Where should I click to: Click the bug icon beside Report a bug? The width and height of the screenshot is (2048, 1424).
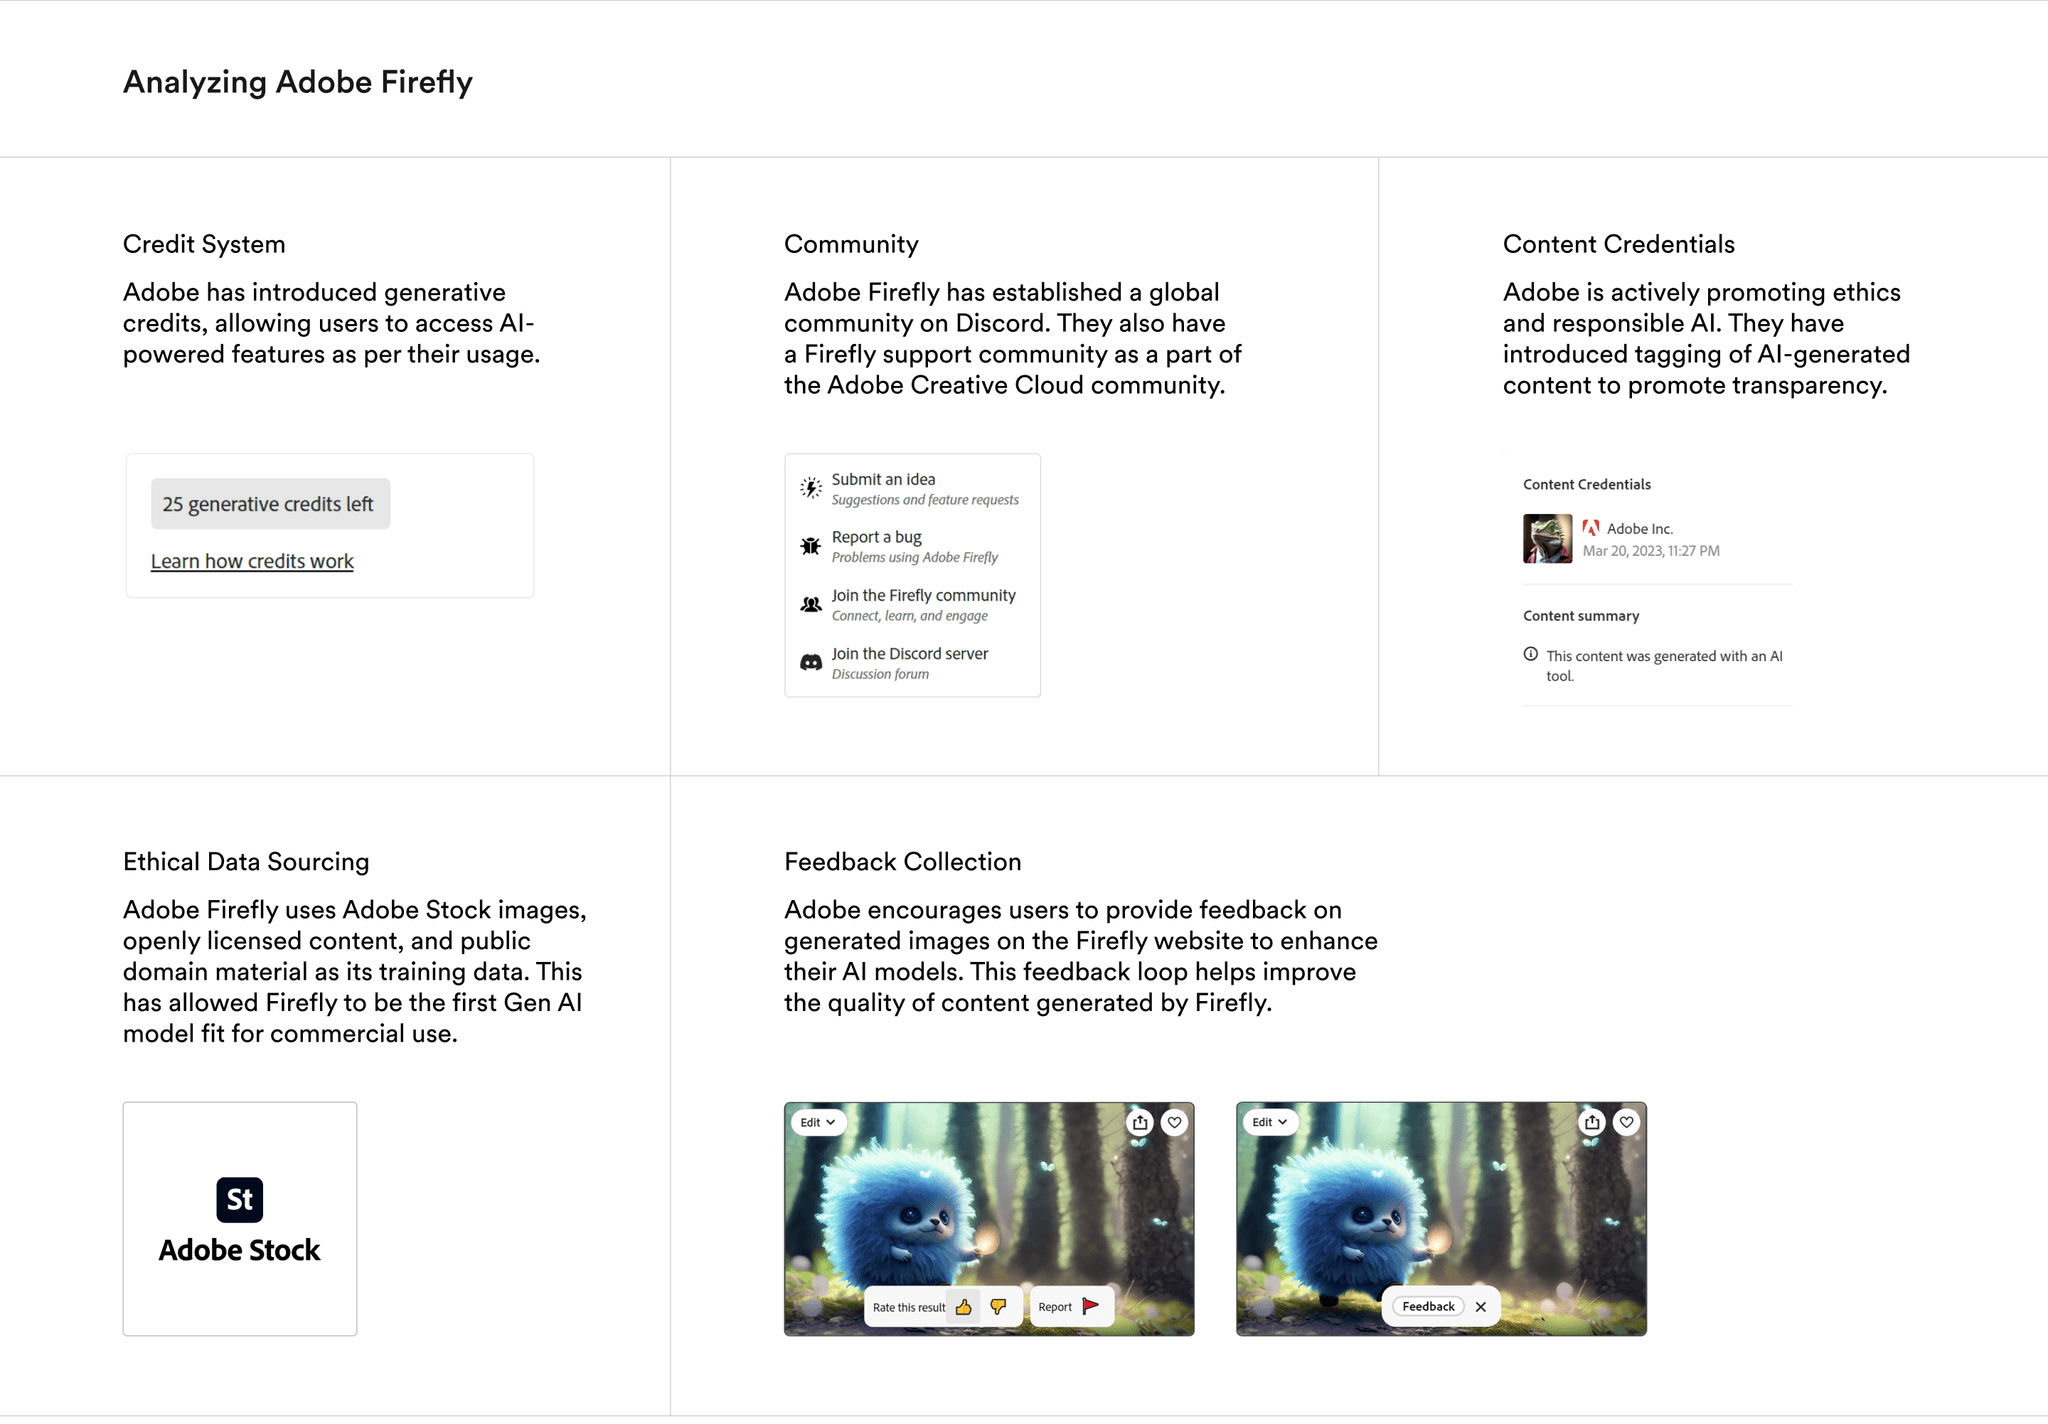[811, 546]
